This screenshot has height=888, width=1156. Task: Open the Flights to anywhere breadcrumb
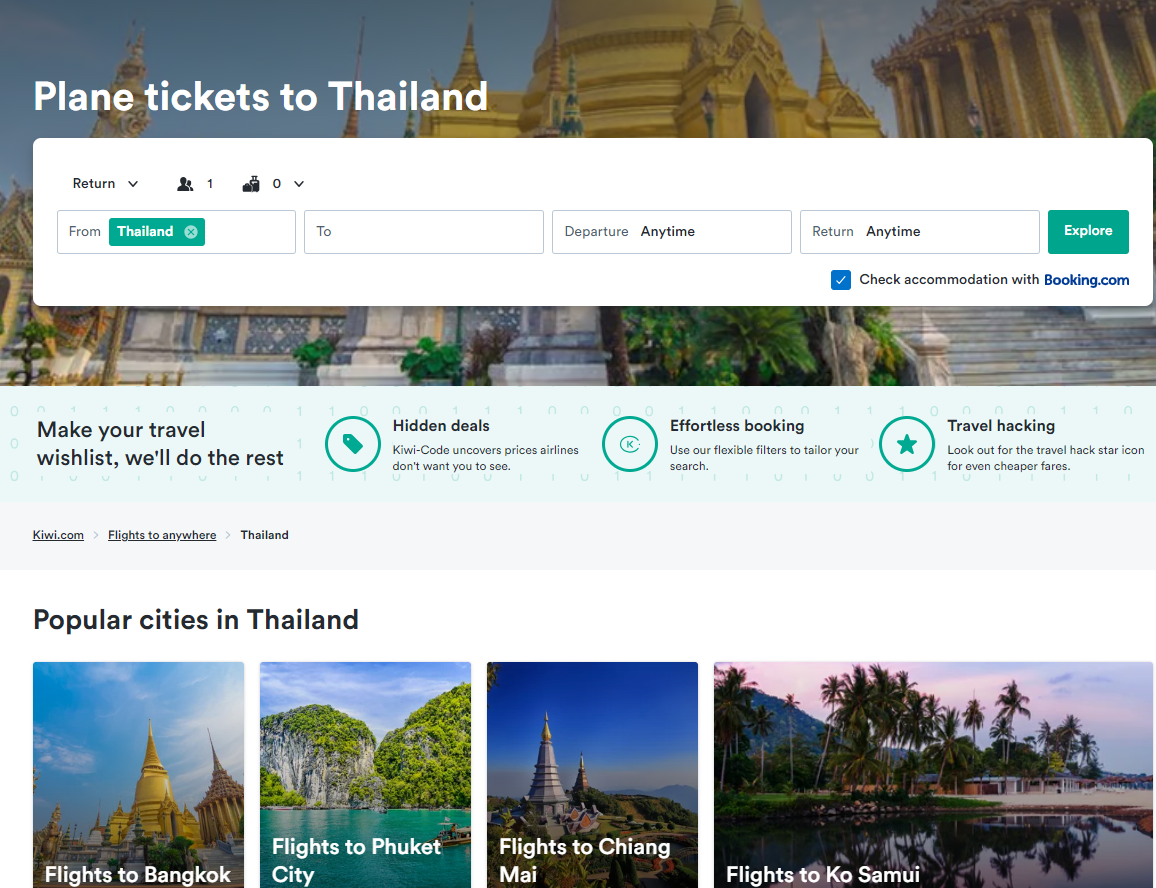(x=162, y=535)
